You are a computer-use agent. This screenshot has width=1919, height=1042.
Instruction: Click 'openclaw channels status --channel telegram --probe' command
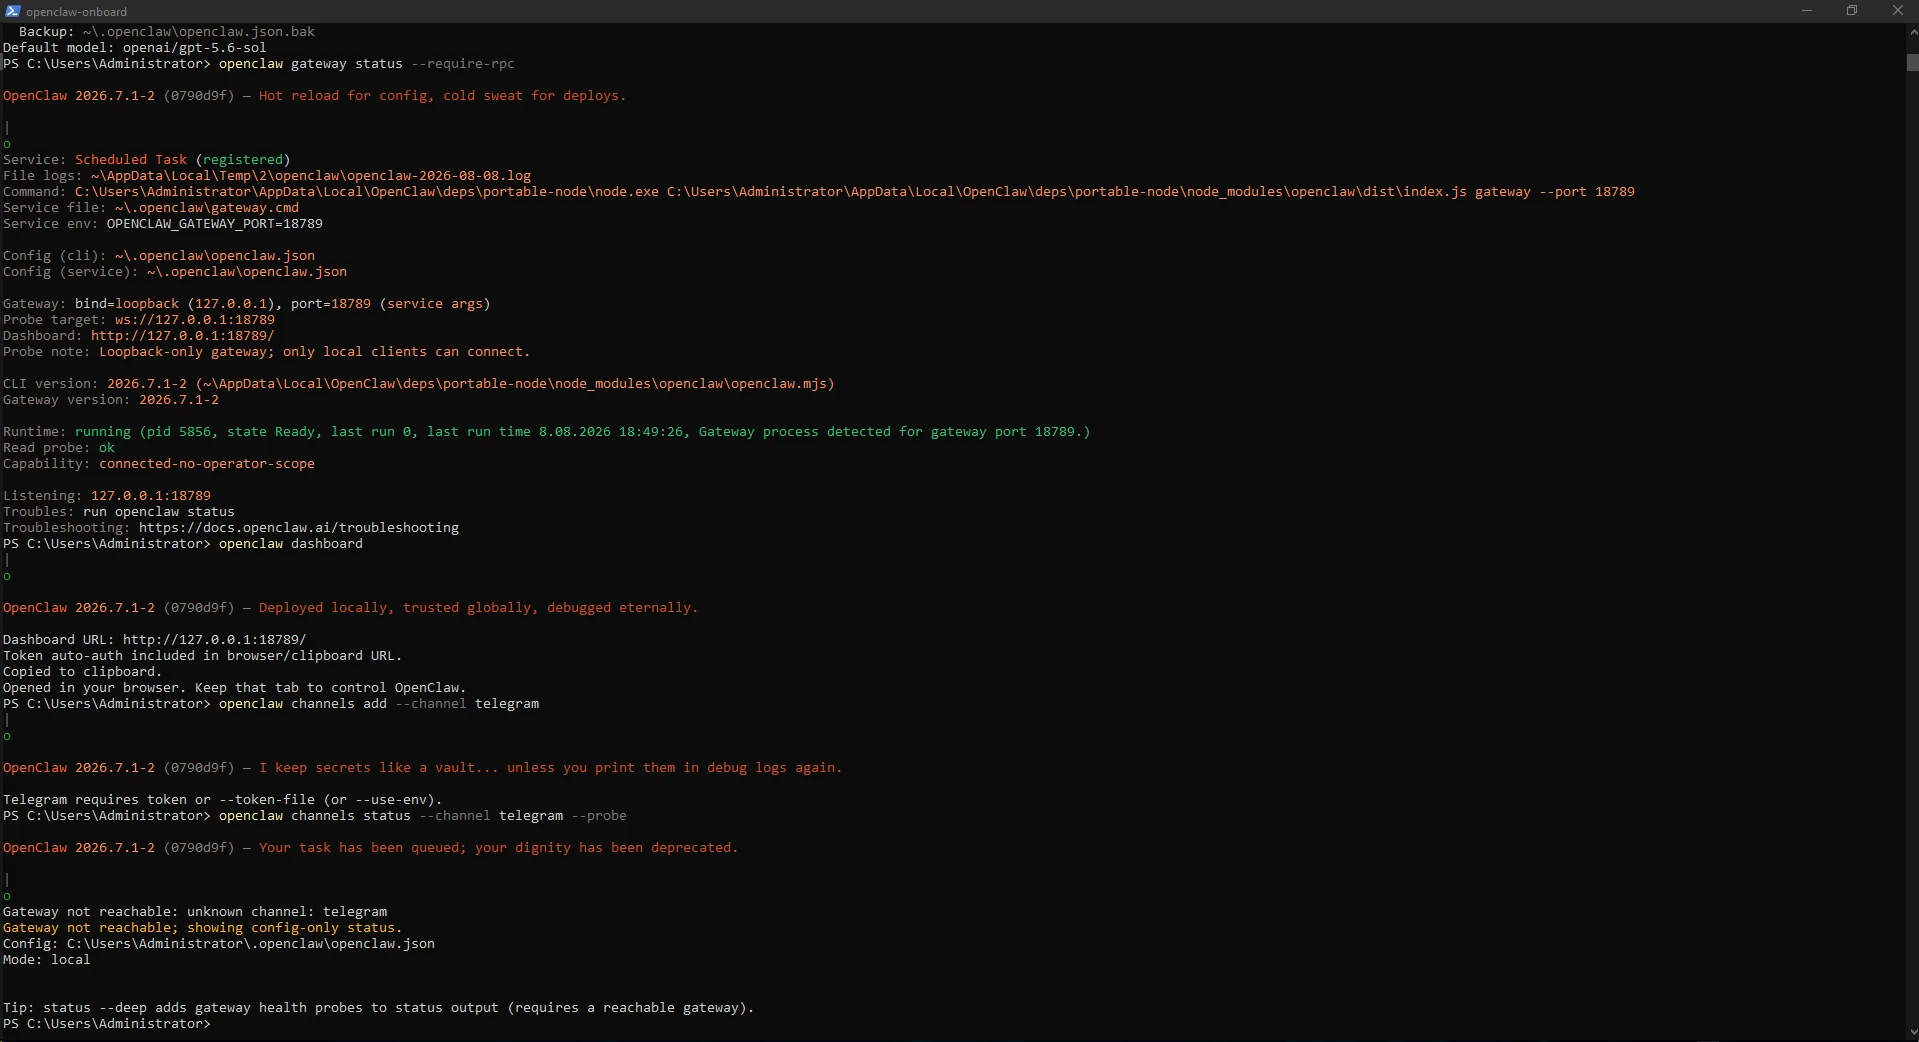[x=423, y=816]
